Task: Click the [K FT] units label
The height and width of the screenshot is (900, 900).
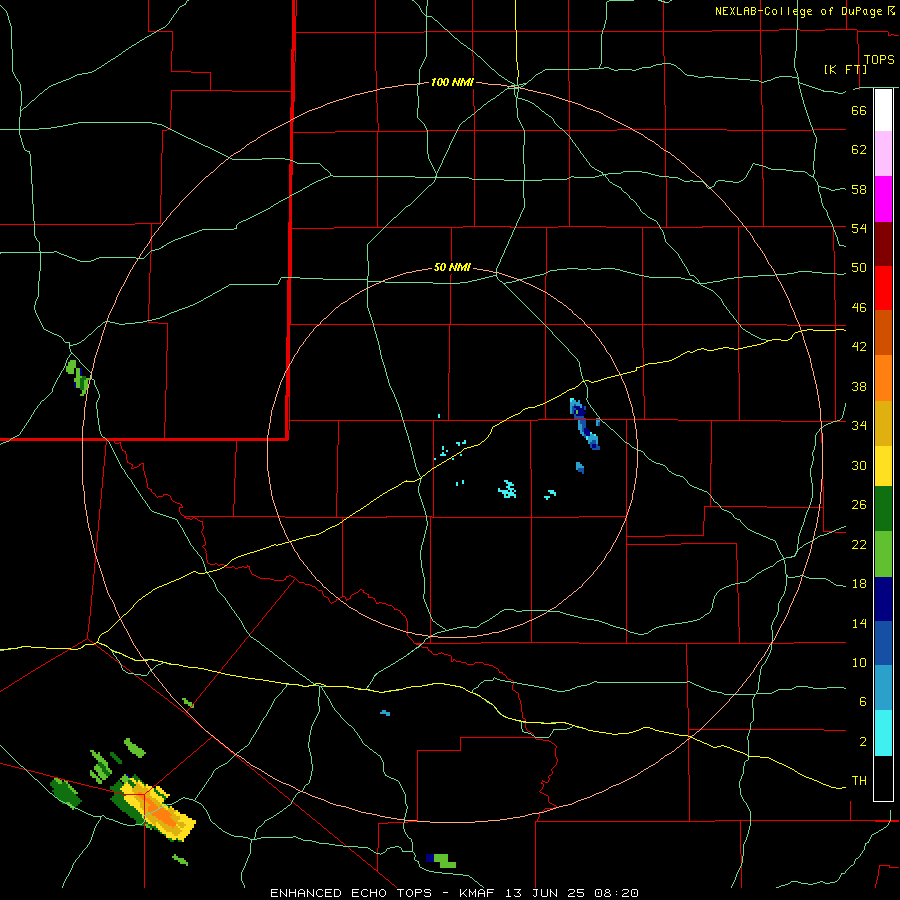Action: [x=846, y=69]
